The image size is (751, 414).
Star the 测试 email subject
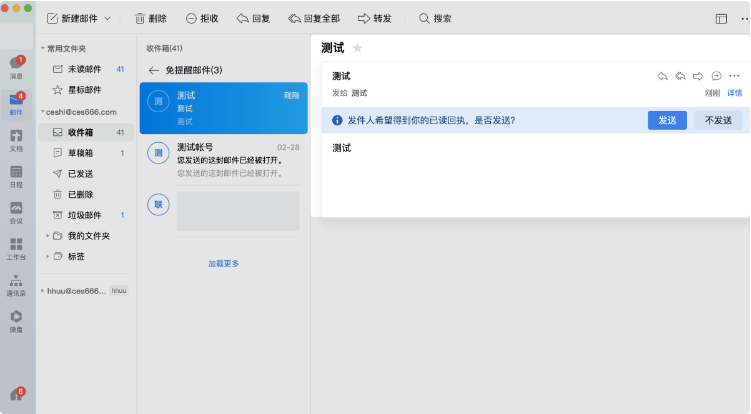(x=357, y=48)
